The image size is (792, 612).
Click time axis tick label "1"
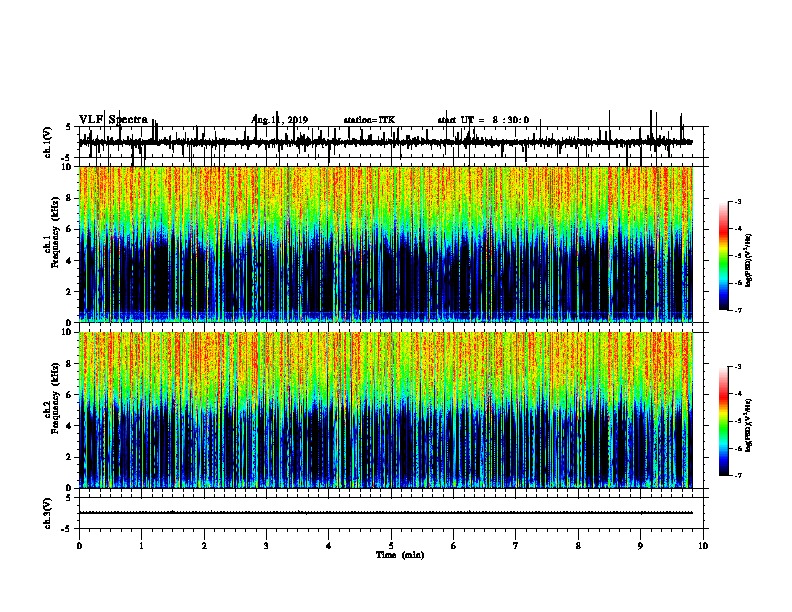[142, 546]
